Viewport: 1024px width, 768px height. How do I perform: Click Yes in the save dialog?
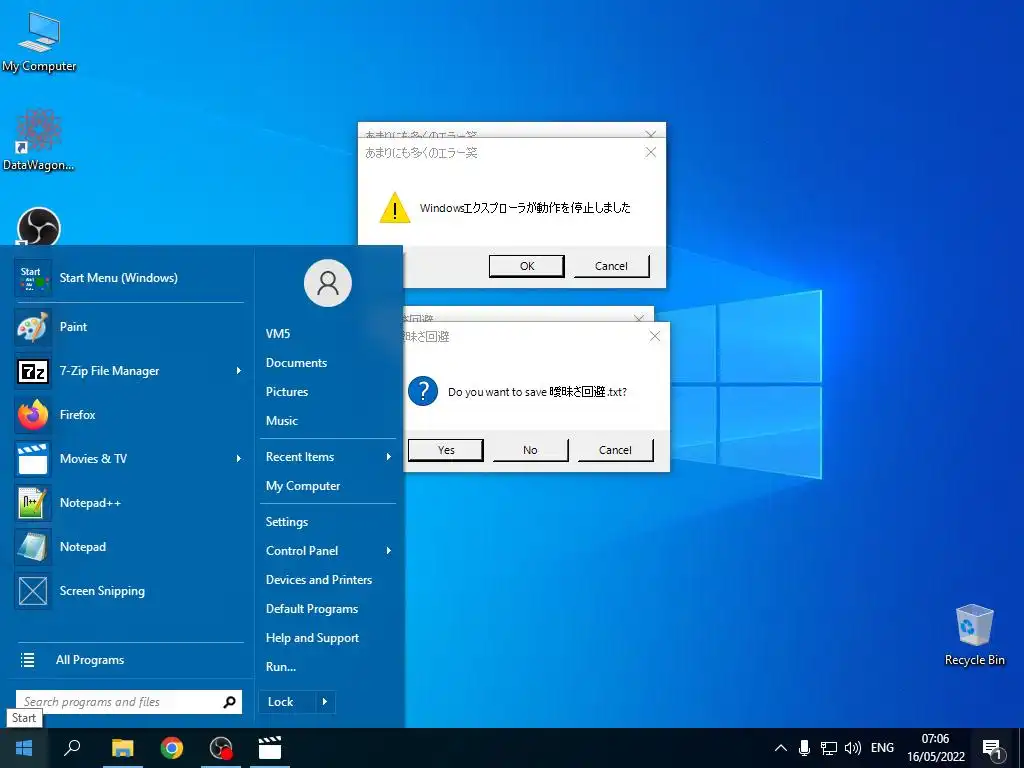[x=446, y=450]
